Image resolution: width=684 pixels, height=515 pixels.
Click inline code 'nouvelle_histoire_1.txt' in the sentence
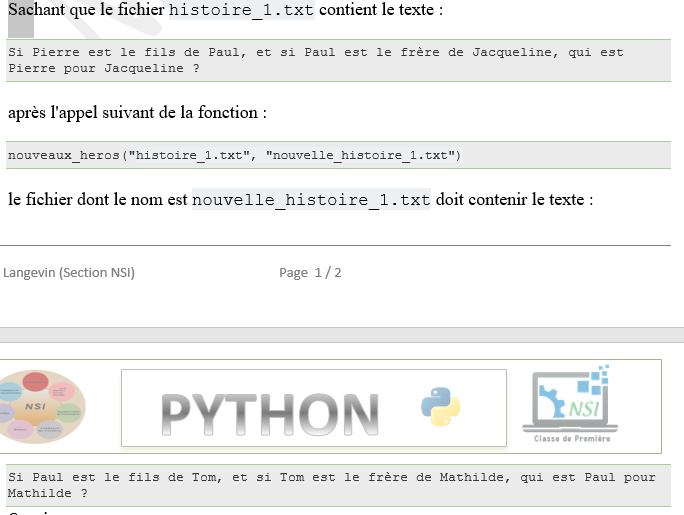click(x=311, y=200)
